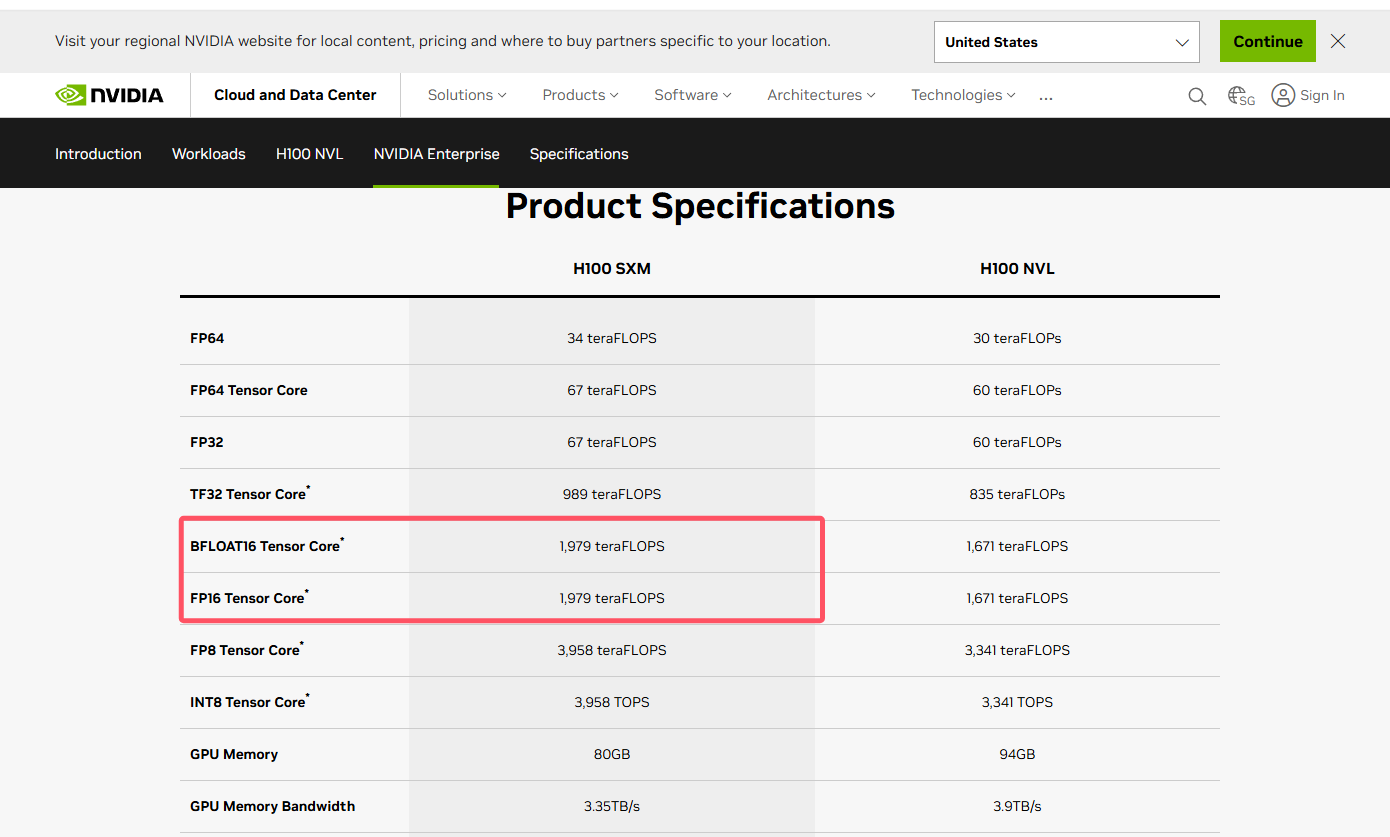Click the FP16 Tensor Core row label
The width and height of the screenshot is (1390, 837).
247,598
